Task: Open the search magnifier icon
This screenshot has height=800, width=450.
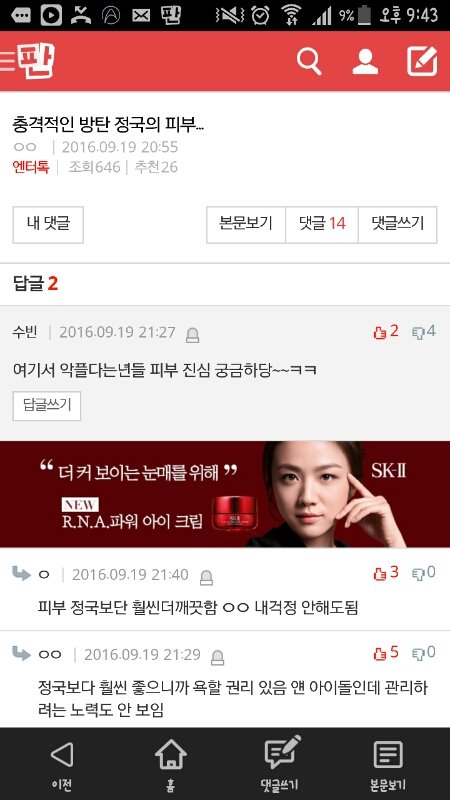Action: pyautogui.click(x=309, y=62)
